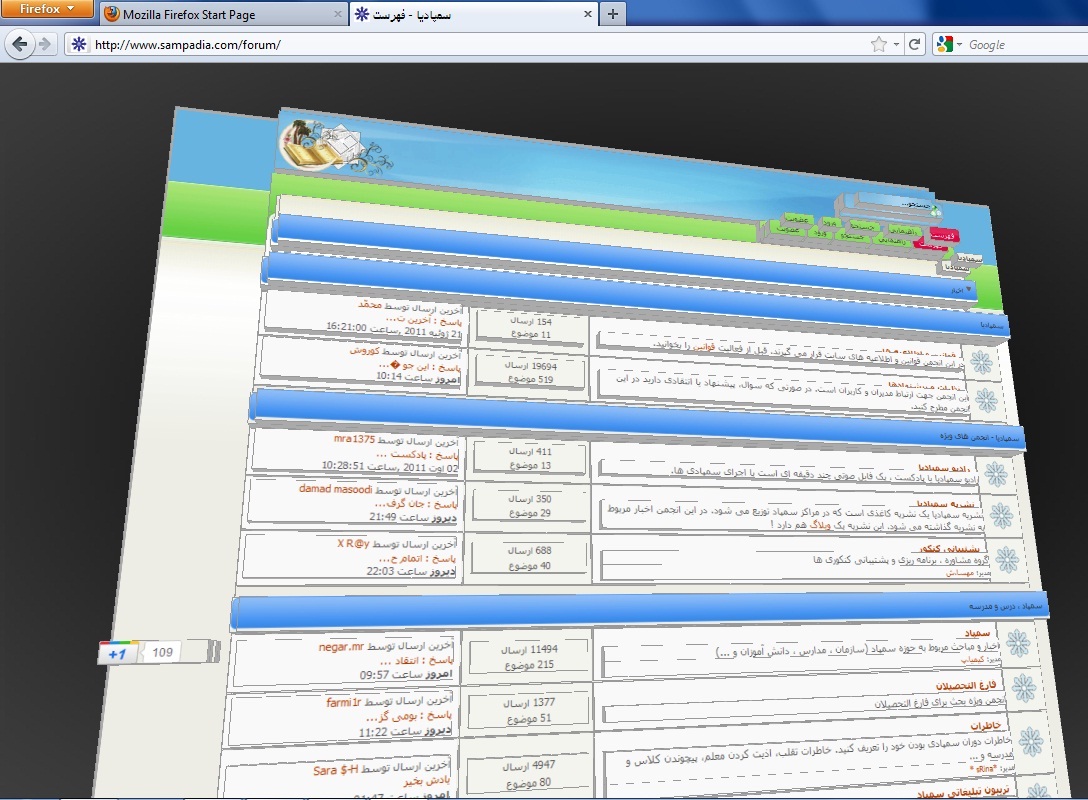Image resolution: width=1088 pixels, height=800 pixels.
Task: Open the green عضویت register tab
Action: point(797,219)
